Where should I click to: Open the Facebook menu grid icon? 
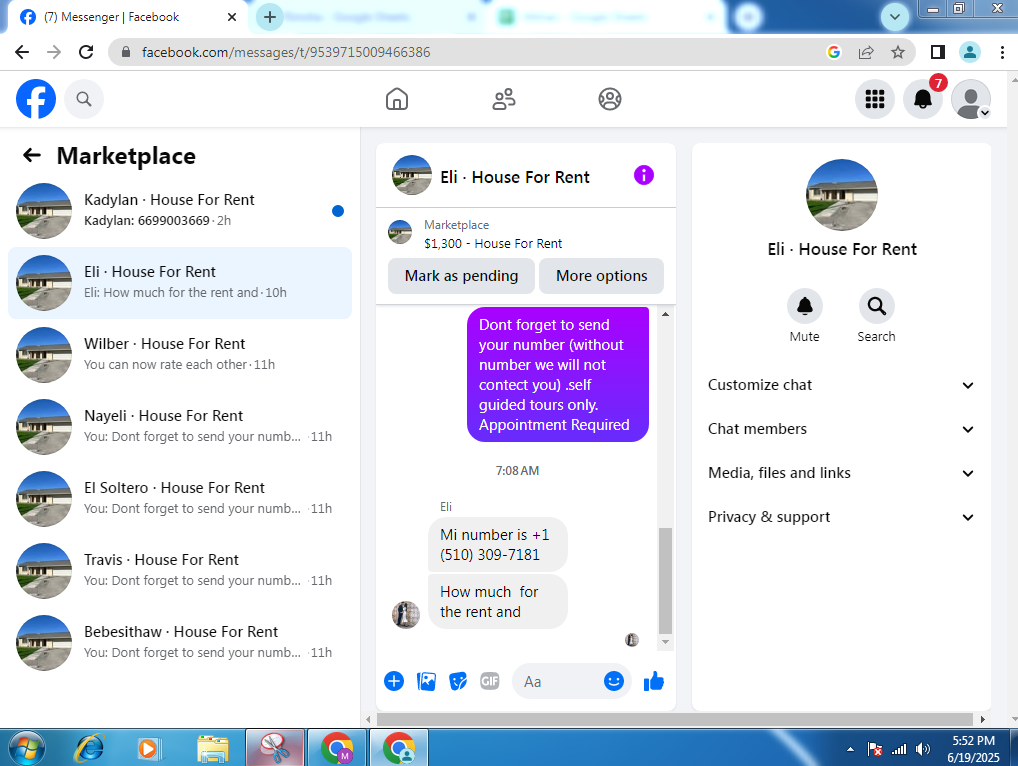(x=875, y=99)
